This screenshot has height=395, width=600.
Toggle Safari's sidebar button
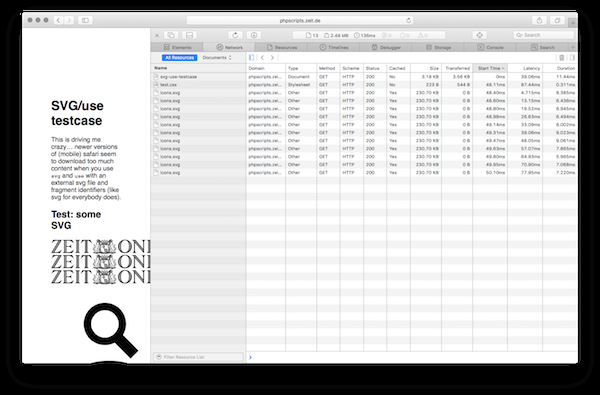click(x=85, y=20)
